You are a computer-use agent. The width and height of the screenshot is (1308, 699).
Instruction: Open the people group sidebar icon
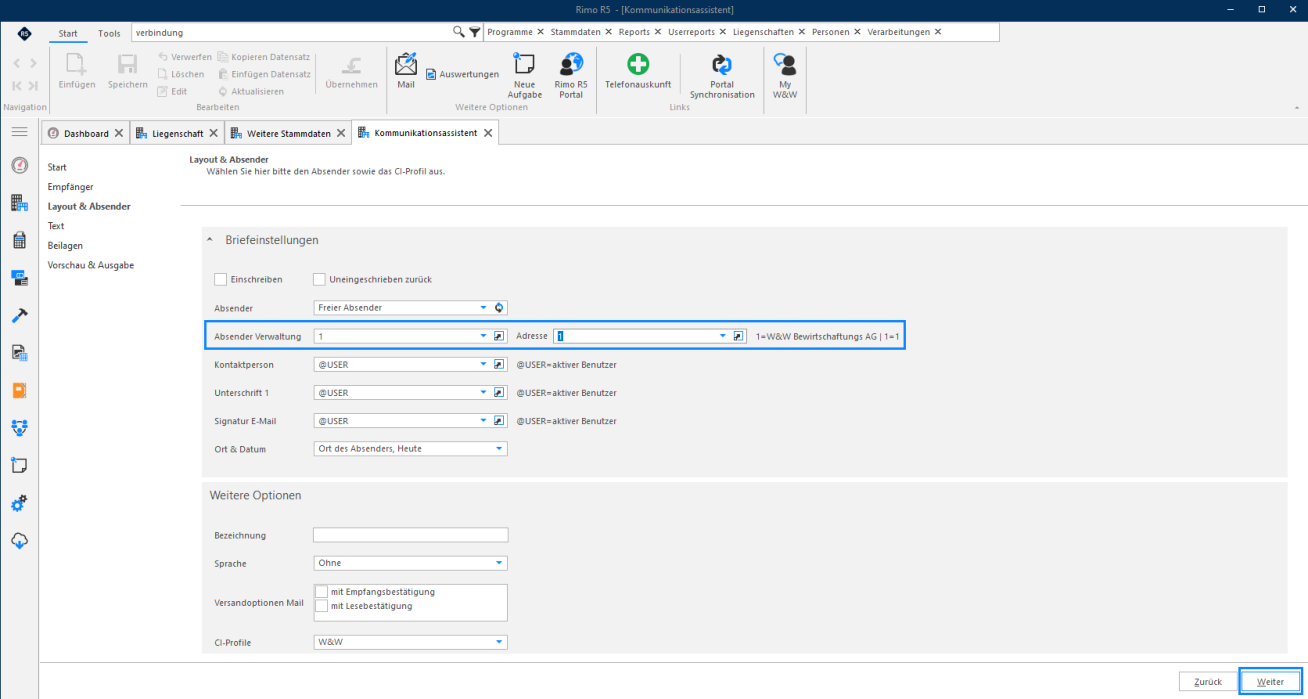[19, 428]
